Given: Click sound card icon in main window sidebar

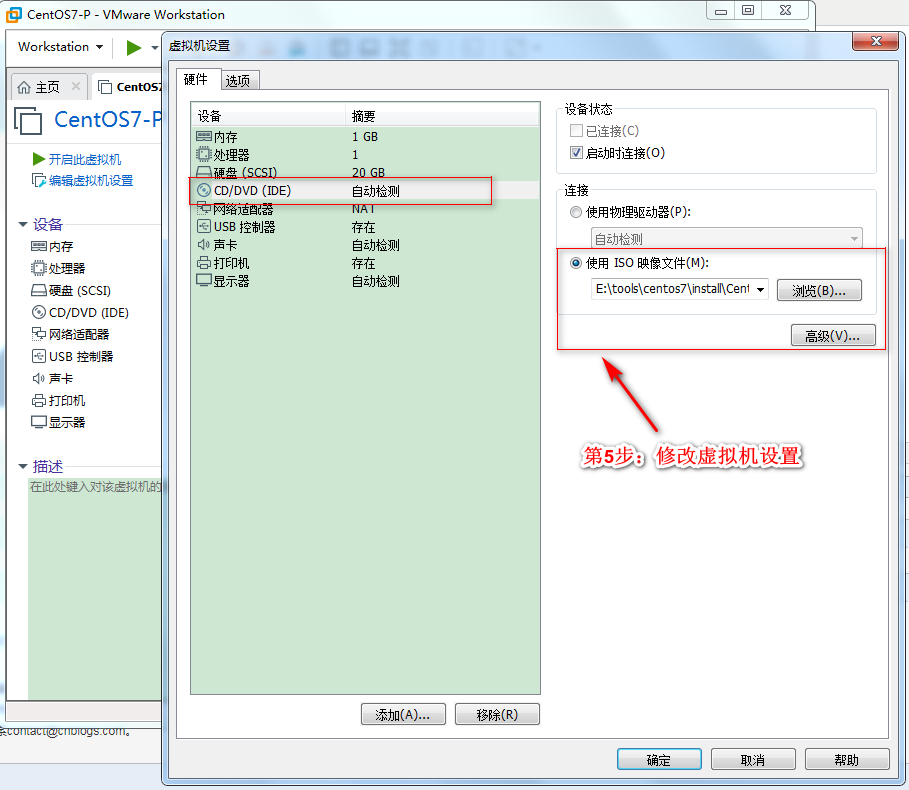Looking at the screenshot, I should (39, 378).
